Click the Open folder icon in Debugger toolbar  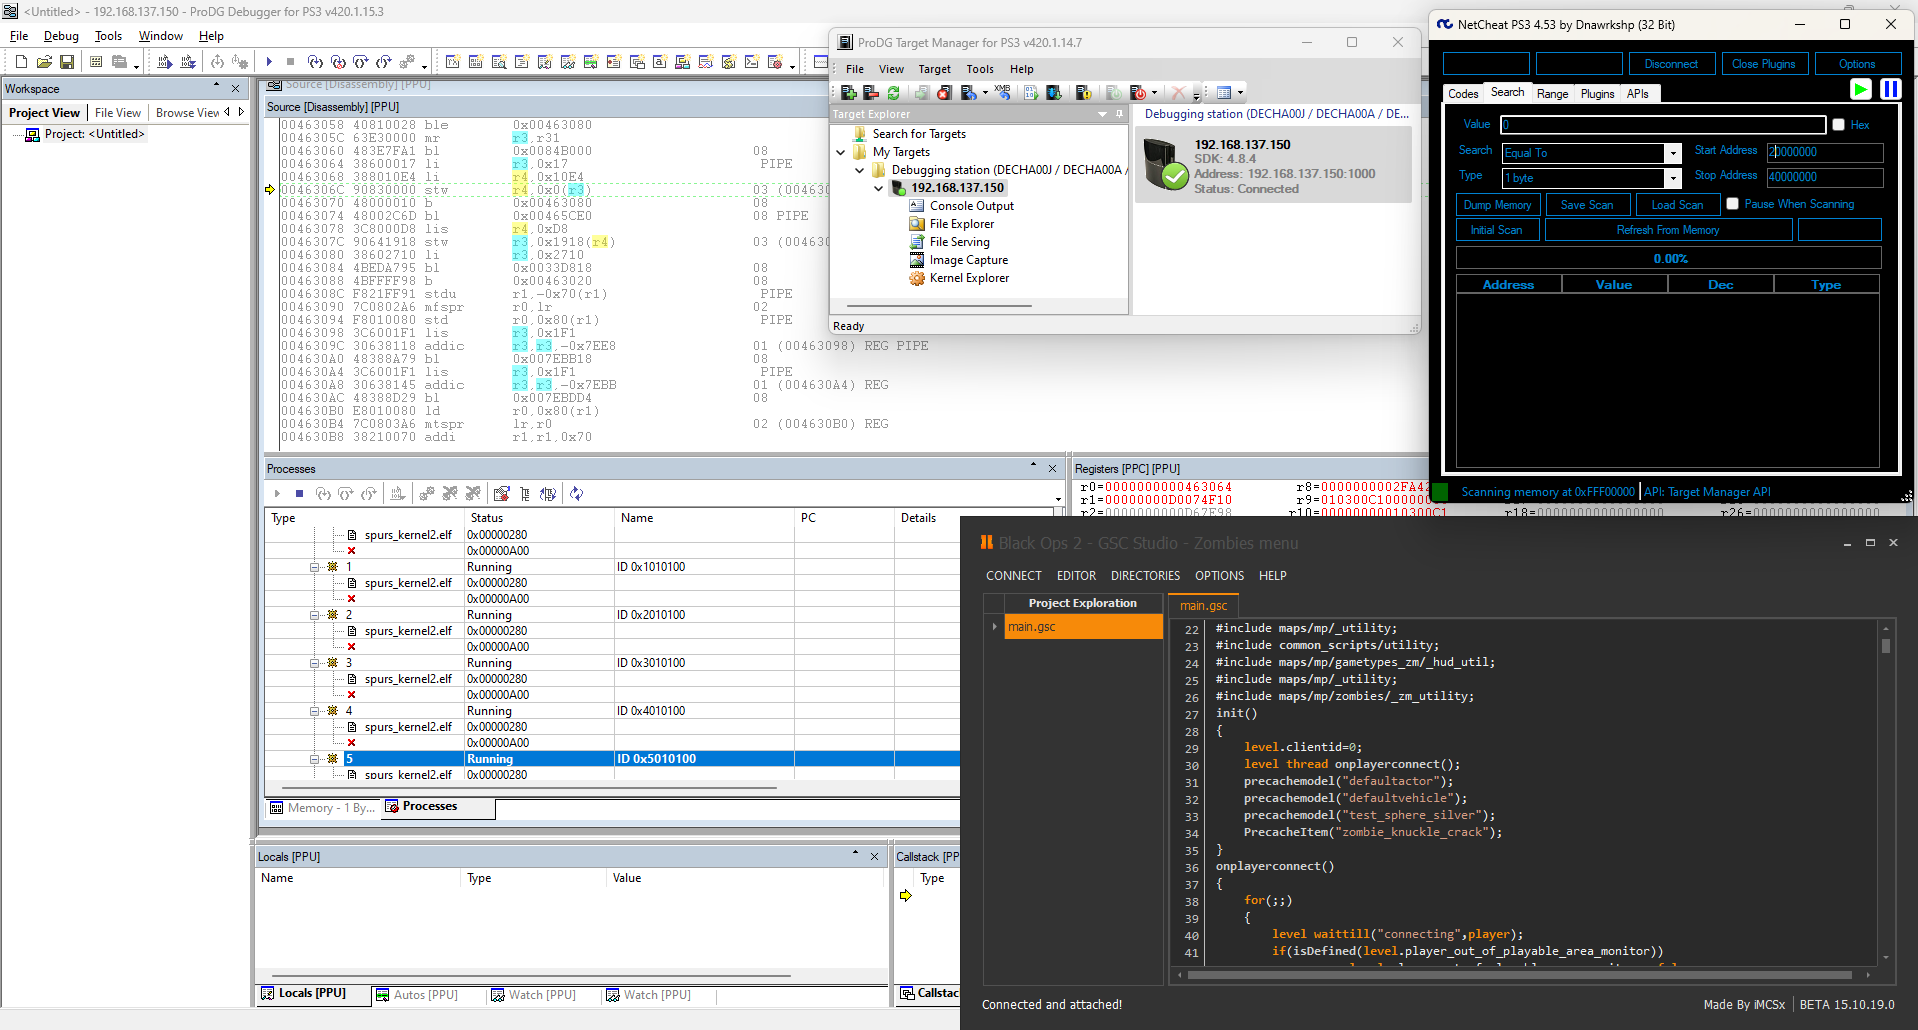coord(44,62)
